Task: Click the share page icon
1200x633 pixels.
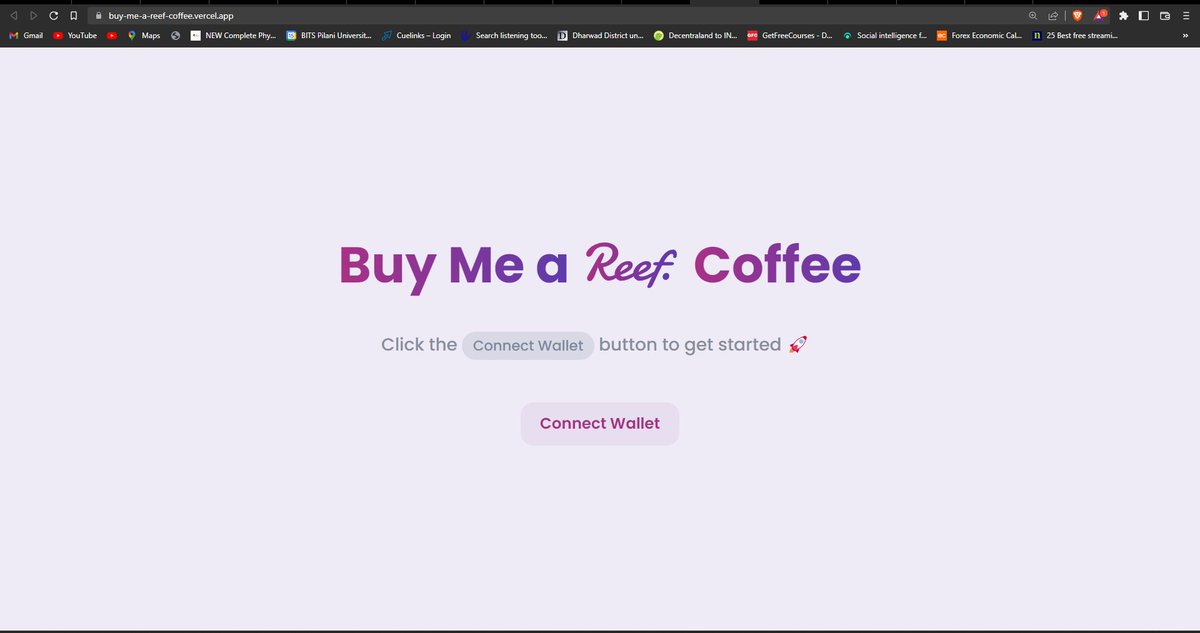Action: 1053,16
